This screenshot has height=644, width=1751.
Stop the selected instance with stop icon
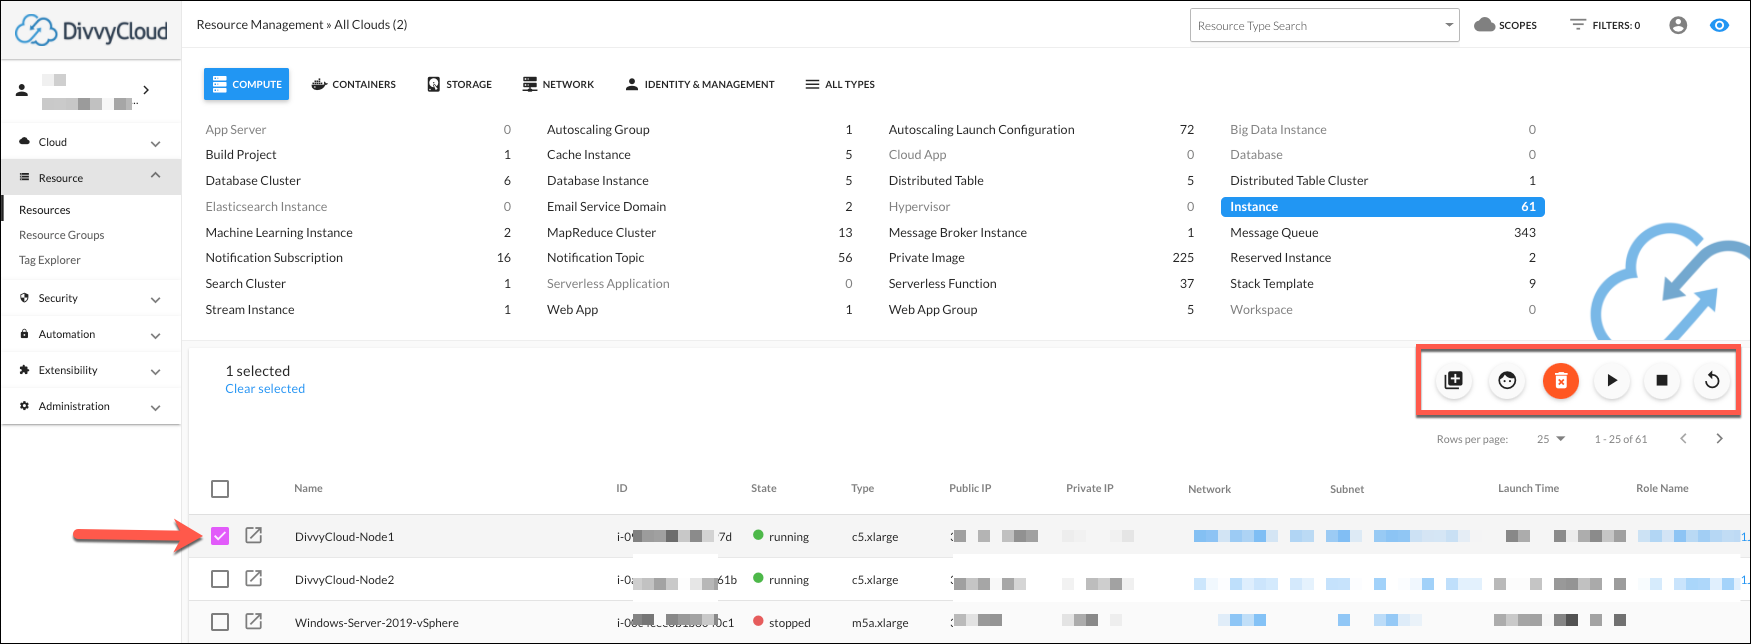(1662, 380)
